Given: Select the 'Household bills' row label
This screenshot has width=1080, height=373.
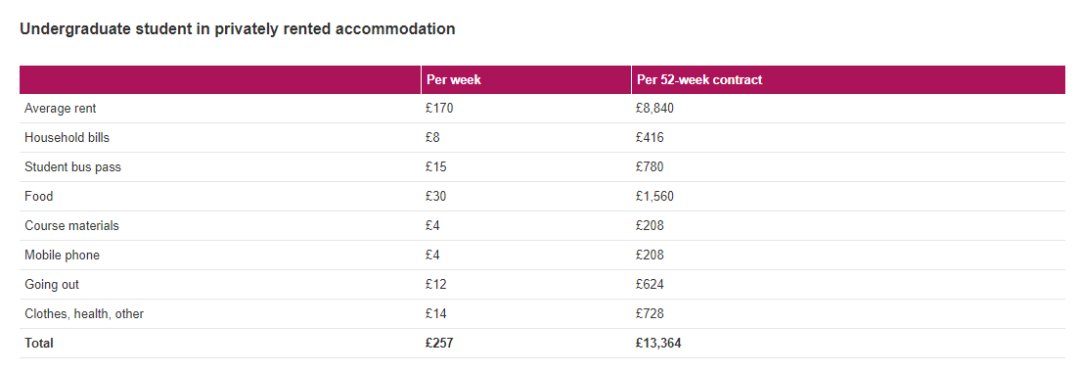Looking at the screenshot, I should pyautogui.click(x=67, y=138).
